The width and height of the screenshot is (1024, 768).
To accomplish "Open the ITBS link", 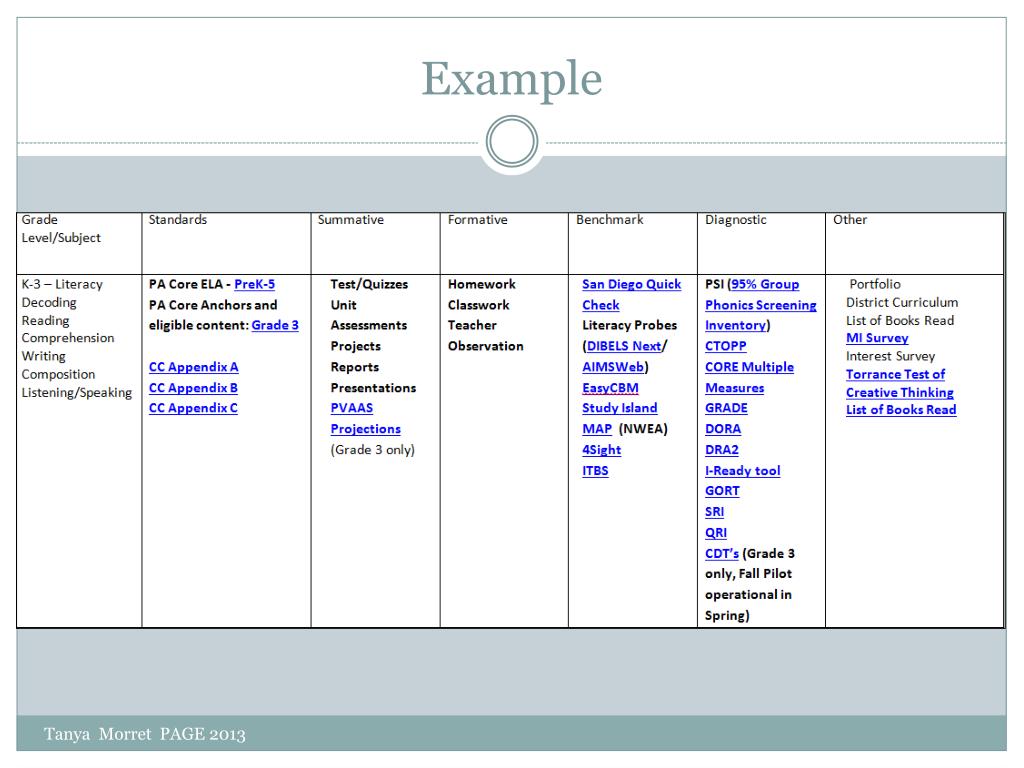I will pos(595,471).
